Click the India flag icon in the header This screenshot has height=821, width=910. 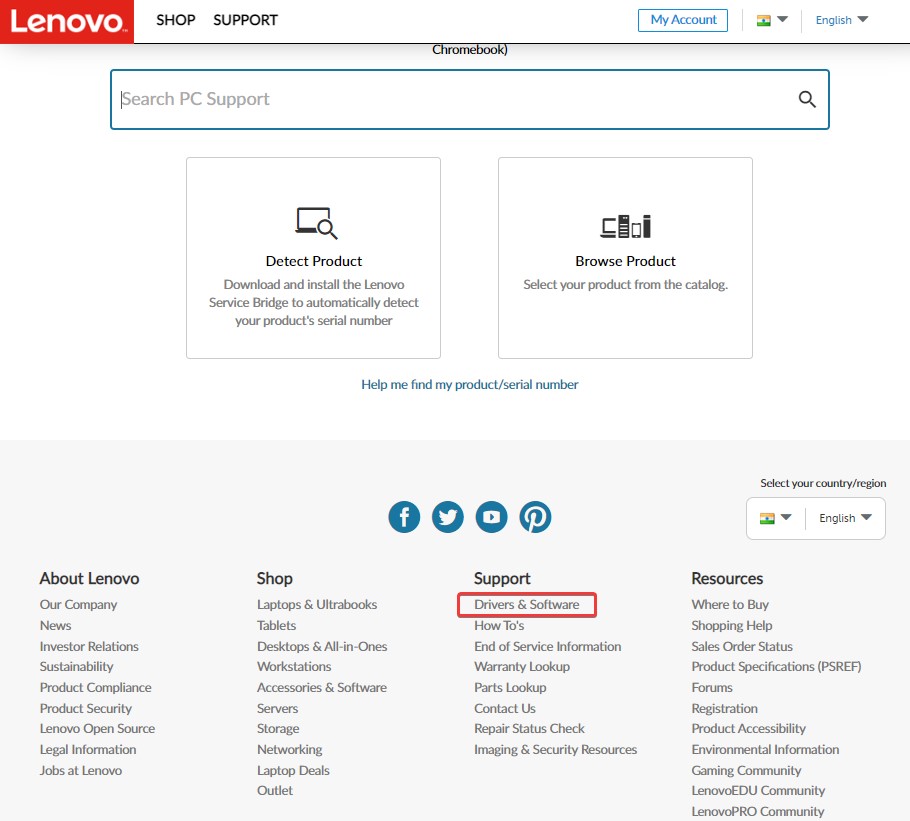click(766, 19)
